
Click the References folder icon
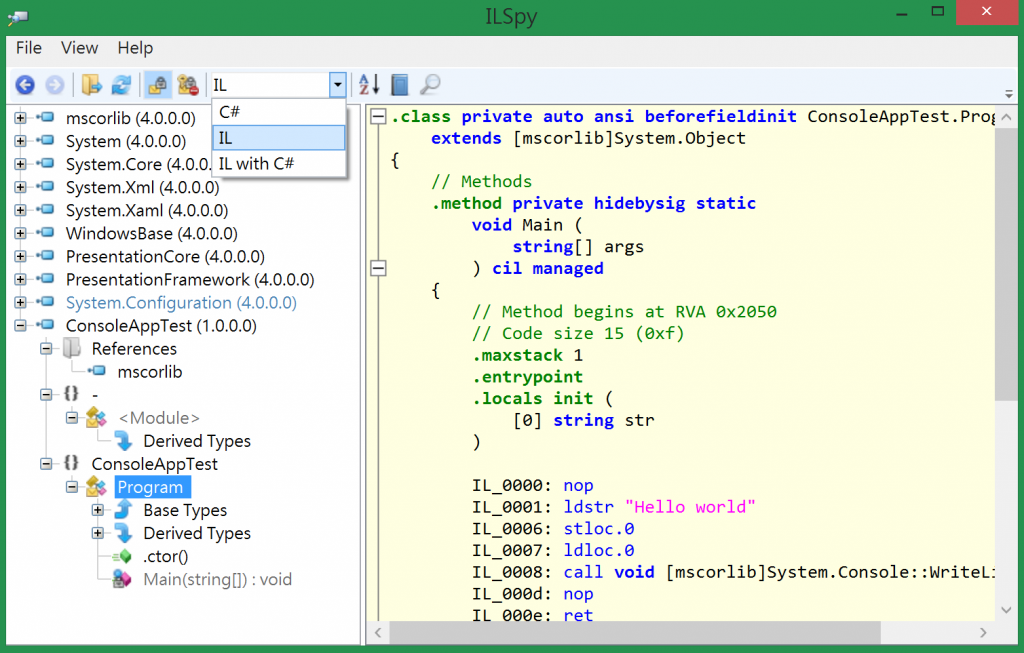pyautogui.click(x=72, y=348)
